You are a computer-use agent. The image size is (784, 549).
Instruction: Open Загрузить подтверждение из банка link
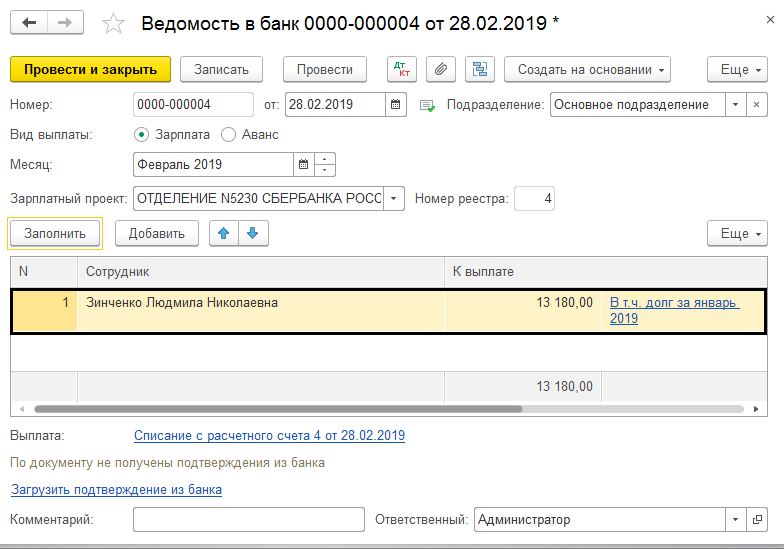pyautogui.click(x=116, y=490)
